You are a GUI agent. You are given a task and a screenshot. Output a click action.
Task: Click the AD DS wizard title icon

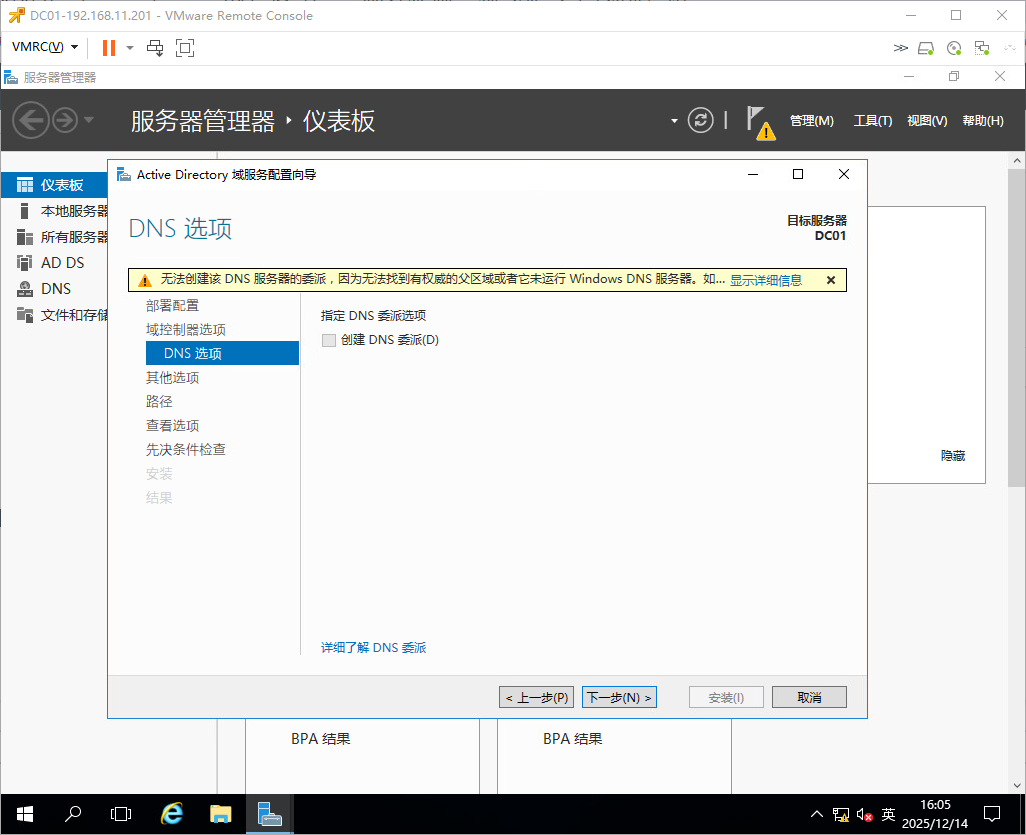coord(123,175)
